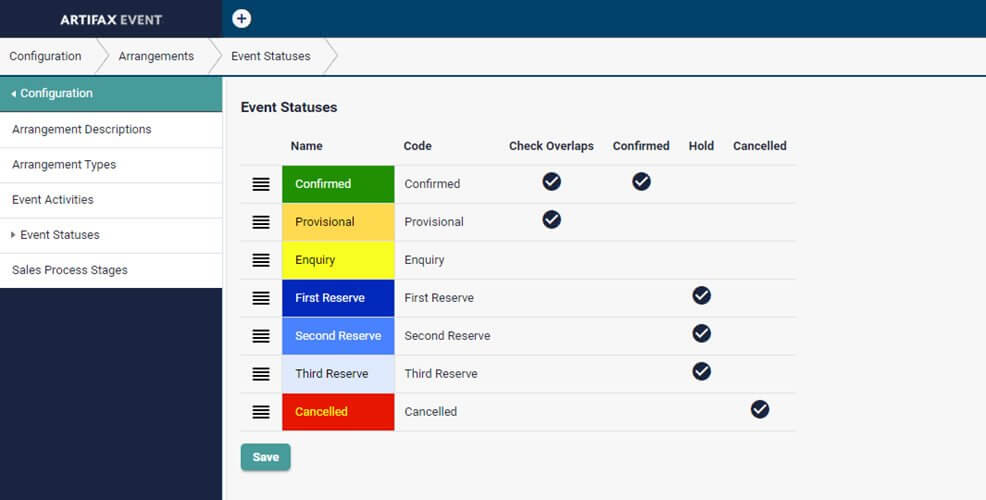Click the plus add icon in top bar
The height and width of the screenshot is (500, 986).
241,19
